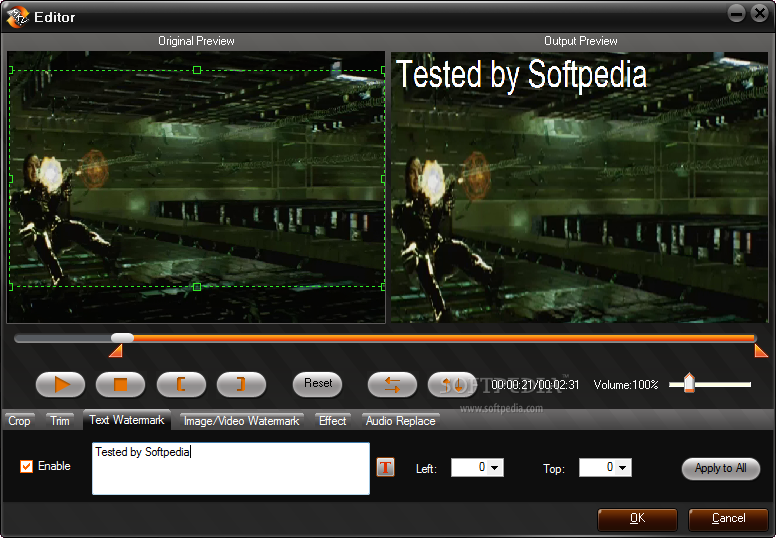Minimize the Editor window
The height and width of the screenshot is (538, 776).
[x=736, y=13]
